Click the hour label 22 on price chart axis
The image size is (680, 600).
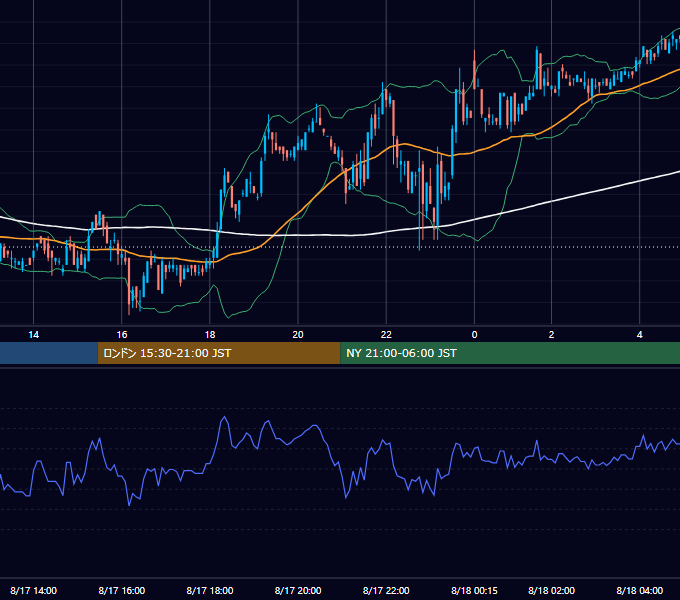tap(386, 334)
